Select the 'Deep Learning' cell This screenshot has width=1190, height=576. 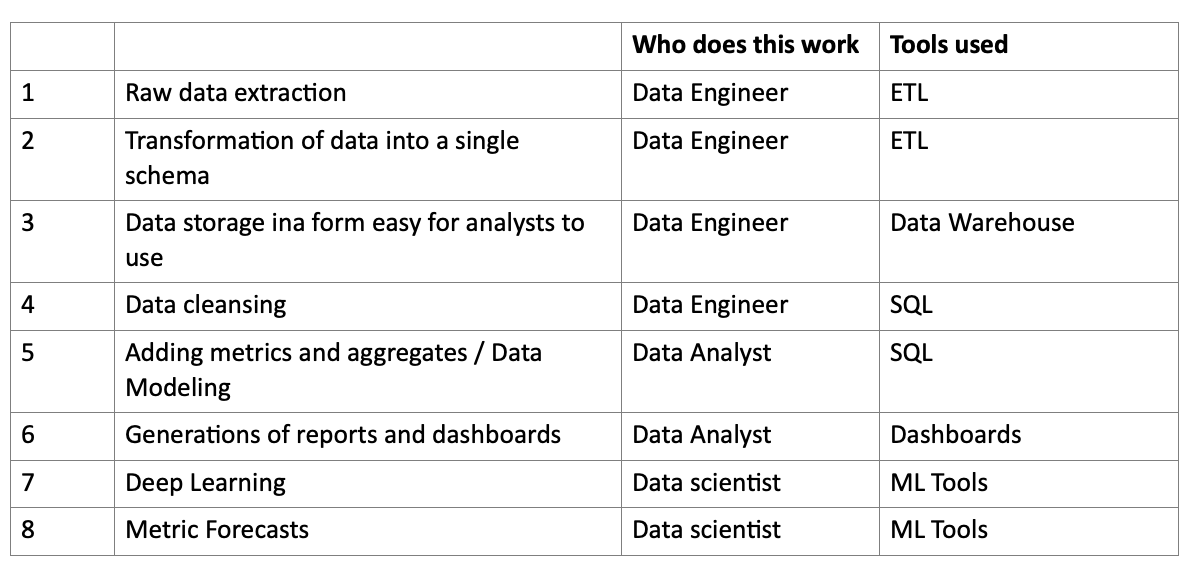pos(367,483)
